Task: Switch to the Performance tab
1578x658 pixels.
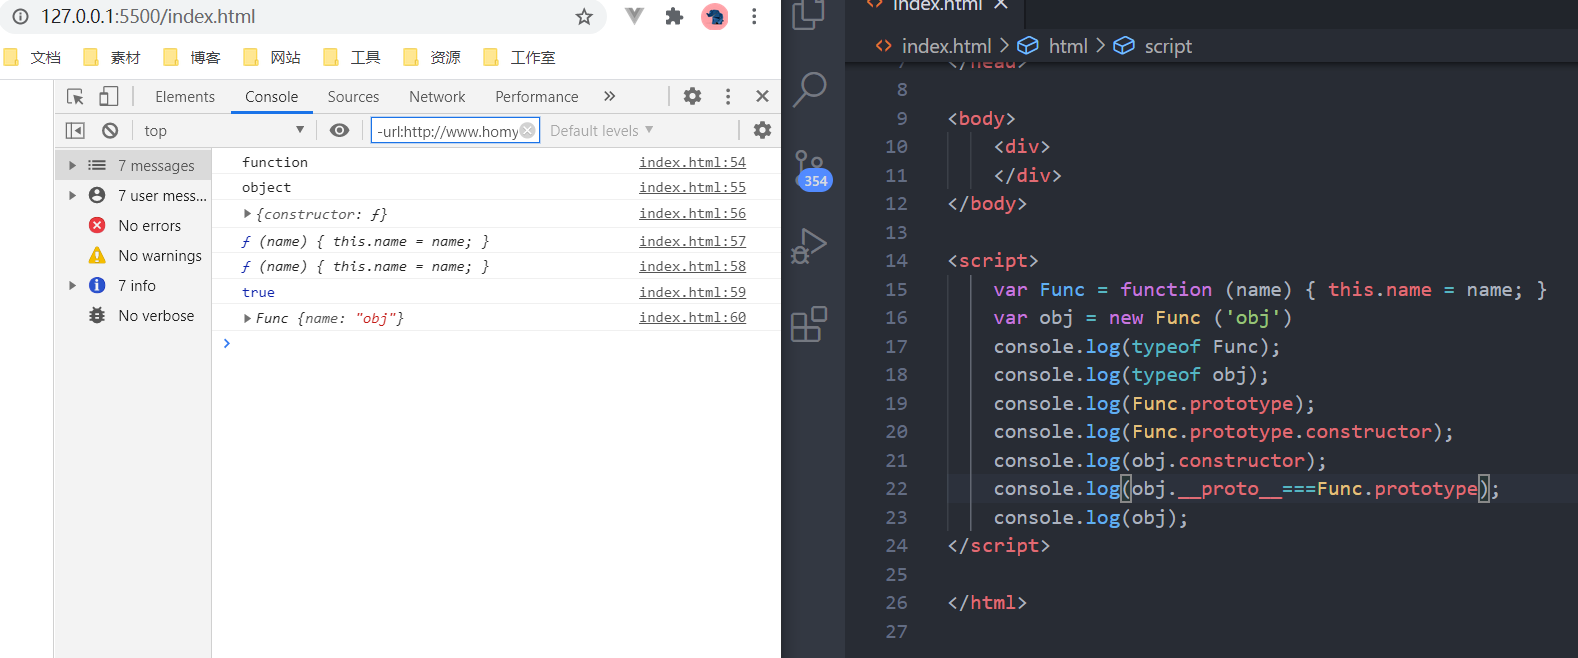Action: [x=536, y=96]
